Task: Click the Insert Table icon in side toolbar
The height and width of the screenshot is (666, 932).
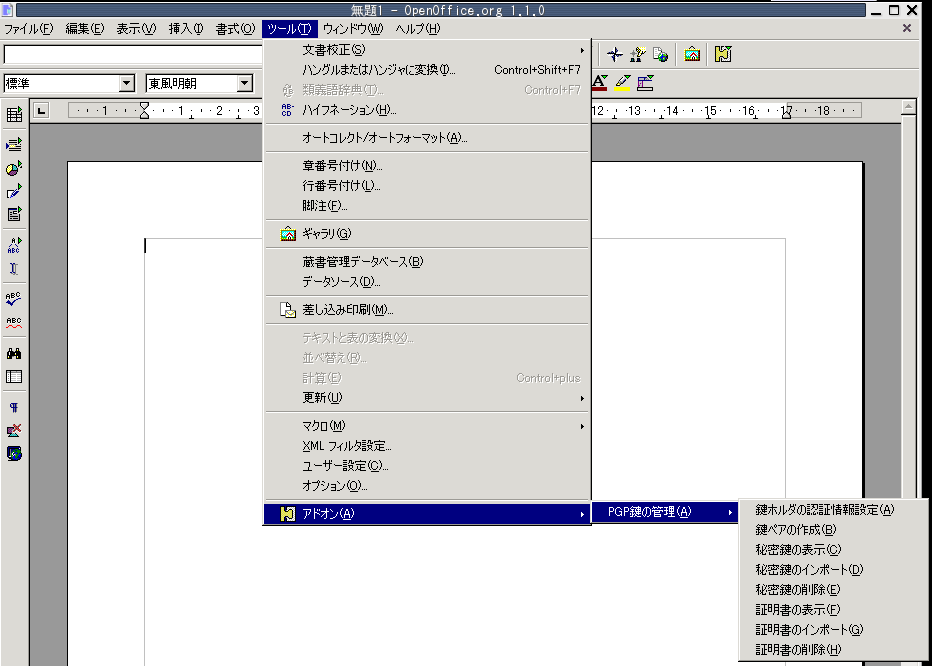Action: click(14, 115)
